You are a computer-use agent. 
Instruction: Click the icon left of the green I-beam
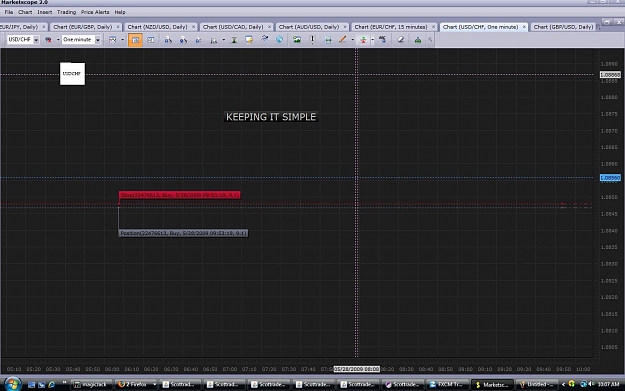pos(214,40)
